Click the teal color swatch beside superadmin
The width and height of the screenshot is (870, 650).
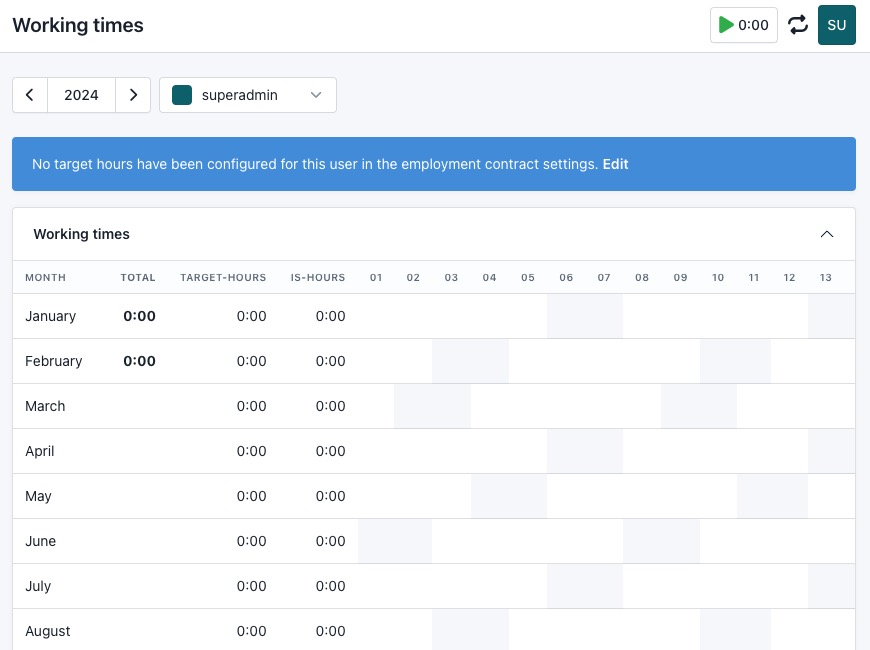click(x=182, y=95)
